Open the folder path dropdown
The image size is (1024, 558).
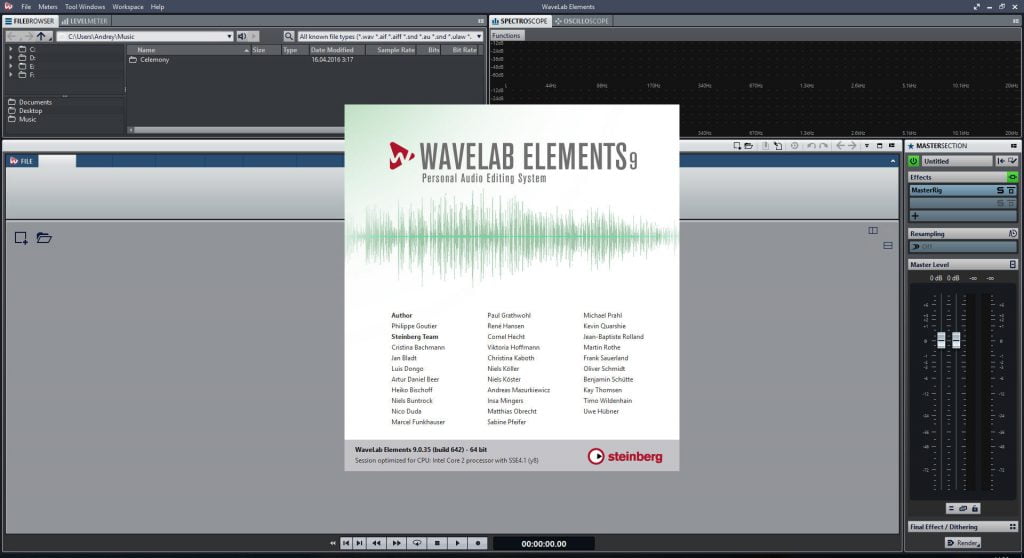229,37
